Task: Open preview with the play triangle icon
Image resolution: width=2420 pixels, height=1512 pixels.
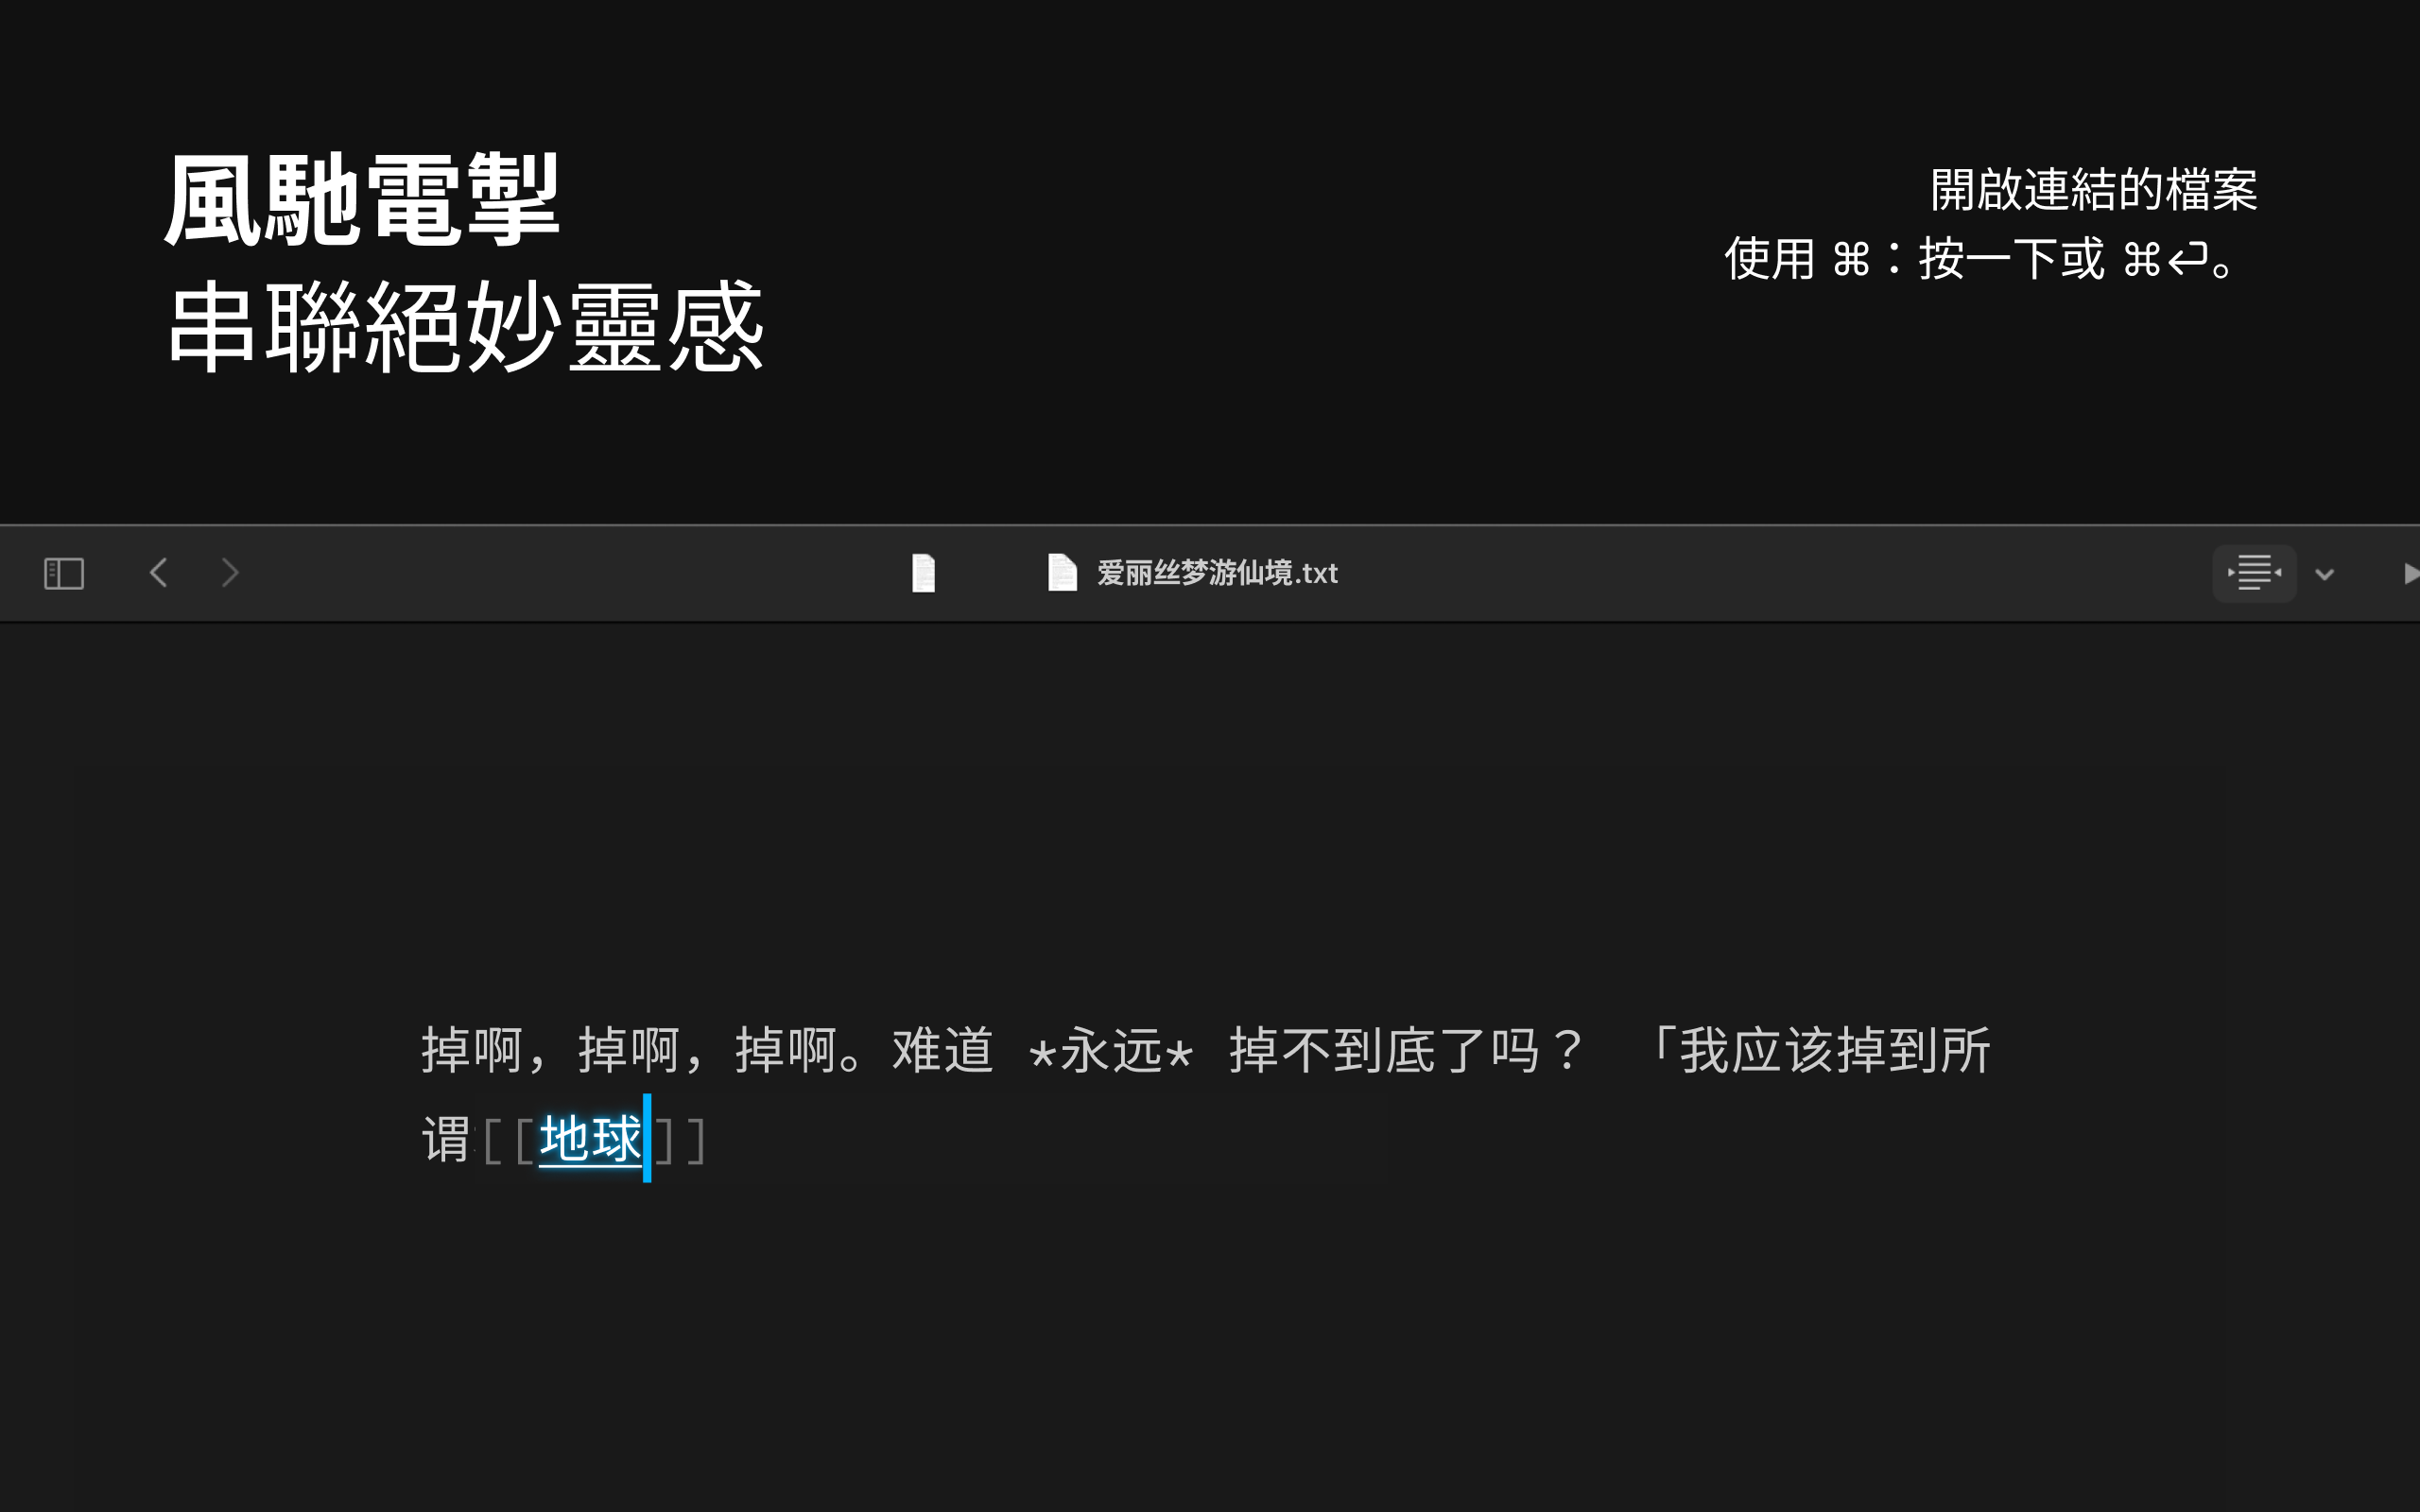Action: [x=2410, y=573]
